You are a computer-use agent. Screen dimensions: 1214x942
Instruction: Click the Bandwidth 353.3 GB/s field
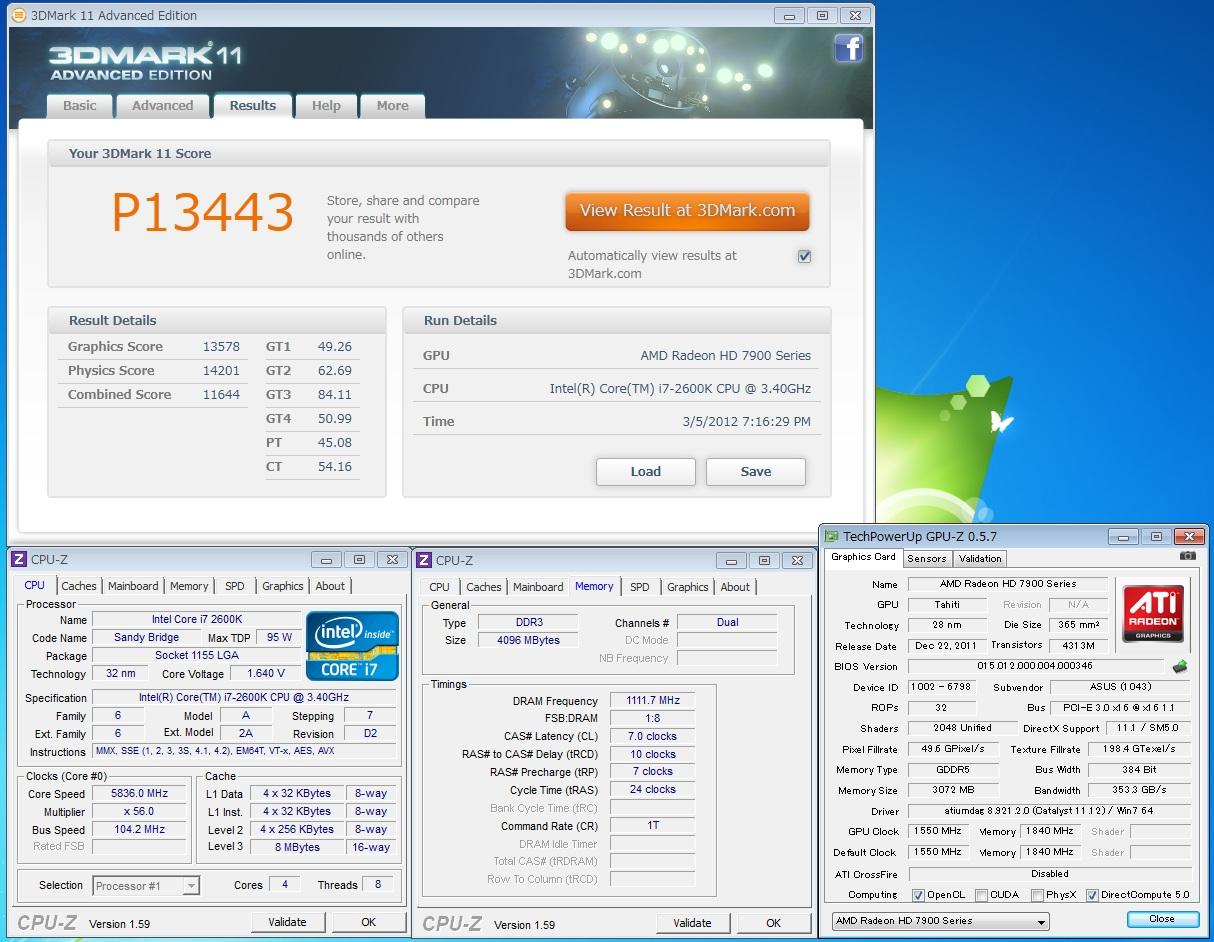(x=1139, y=790)
